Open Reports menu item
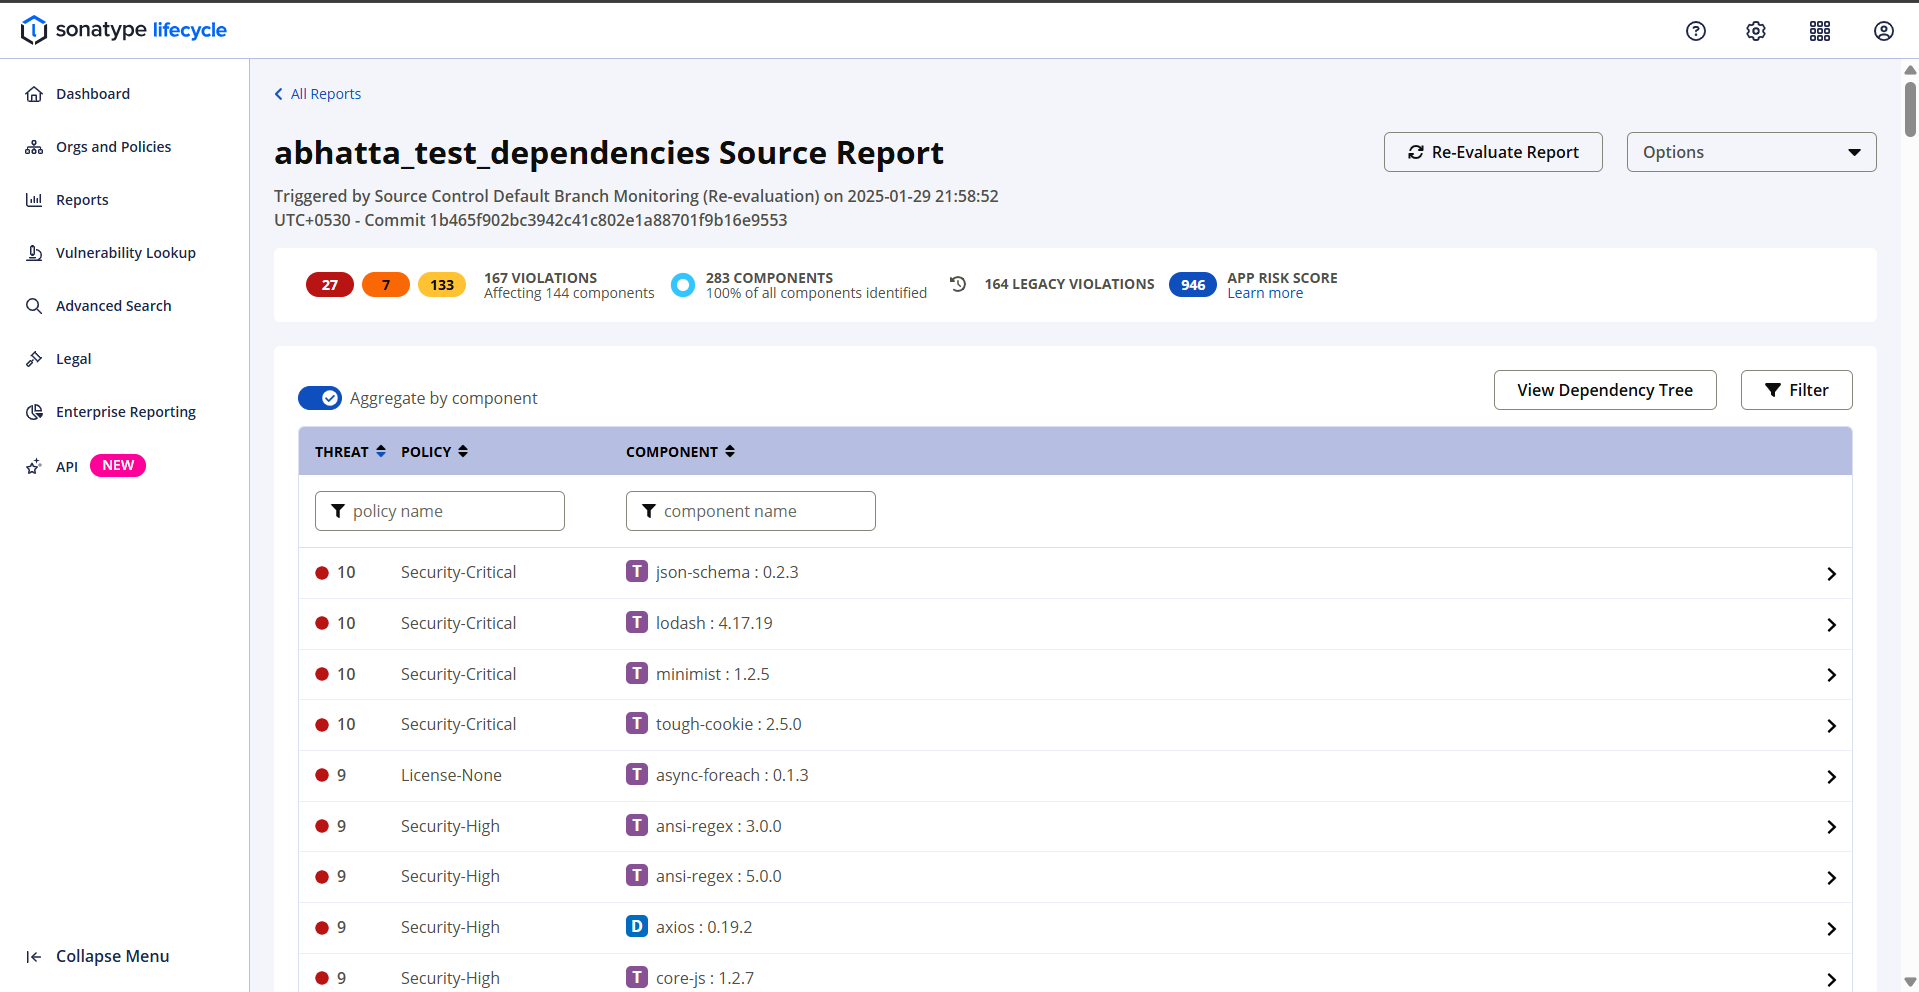The width and height of the screenshot is (1919, 992). point(82,200)
